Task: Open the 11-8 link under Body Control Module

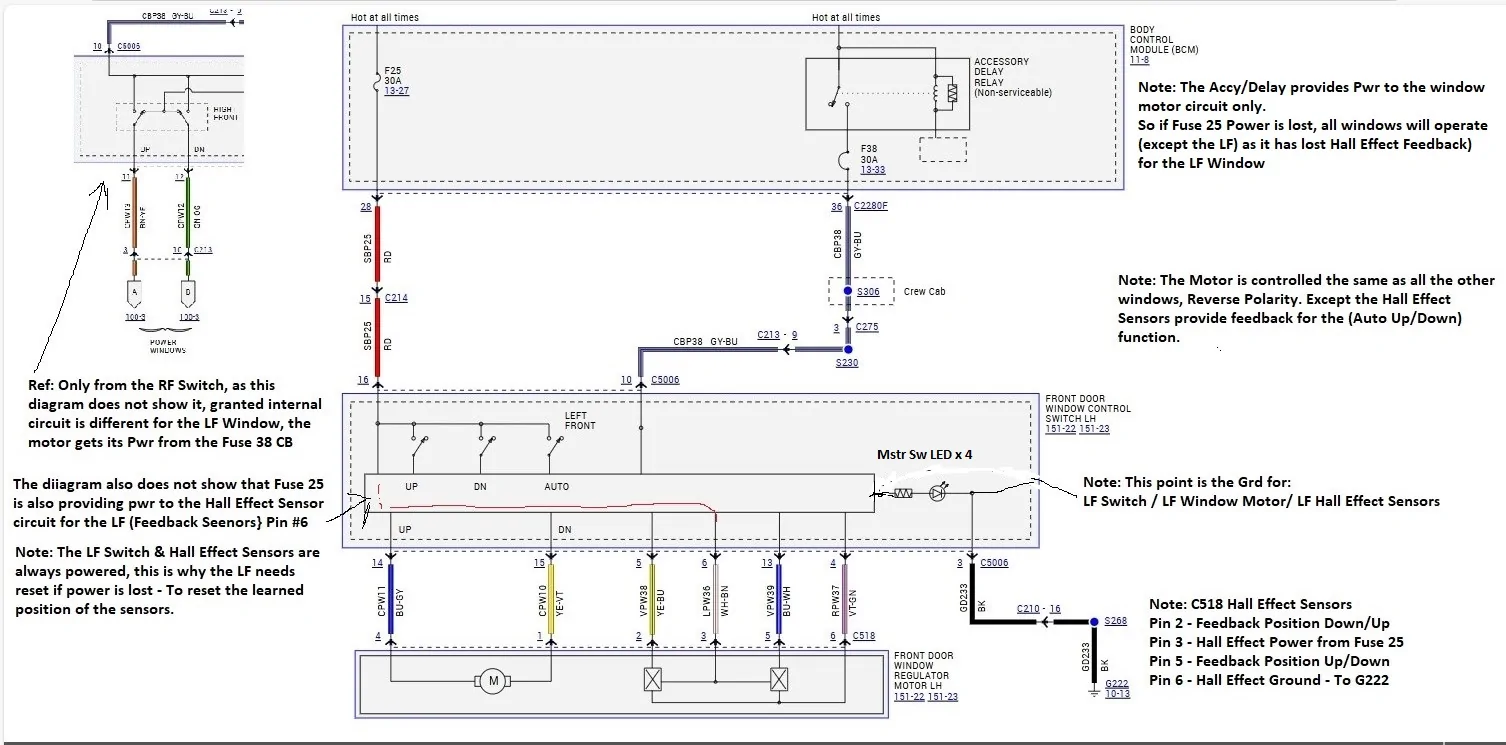Action: (1139, 61)
